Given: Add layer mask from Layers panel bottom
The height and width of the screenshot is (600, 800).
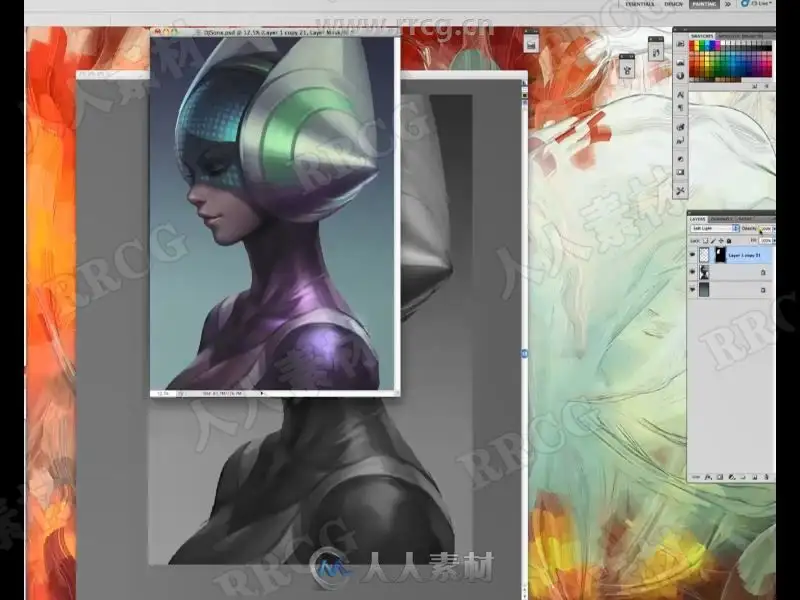Looking at the screenshot, I should [x=720, y=477].
